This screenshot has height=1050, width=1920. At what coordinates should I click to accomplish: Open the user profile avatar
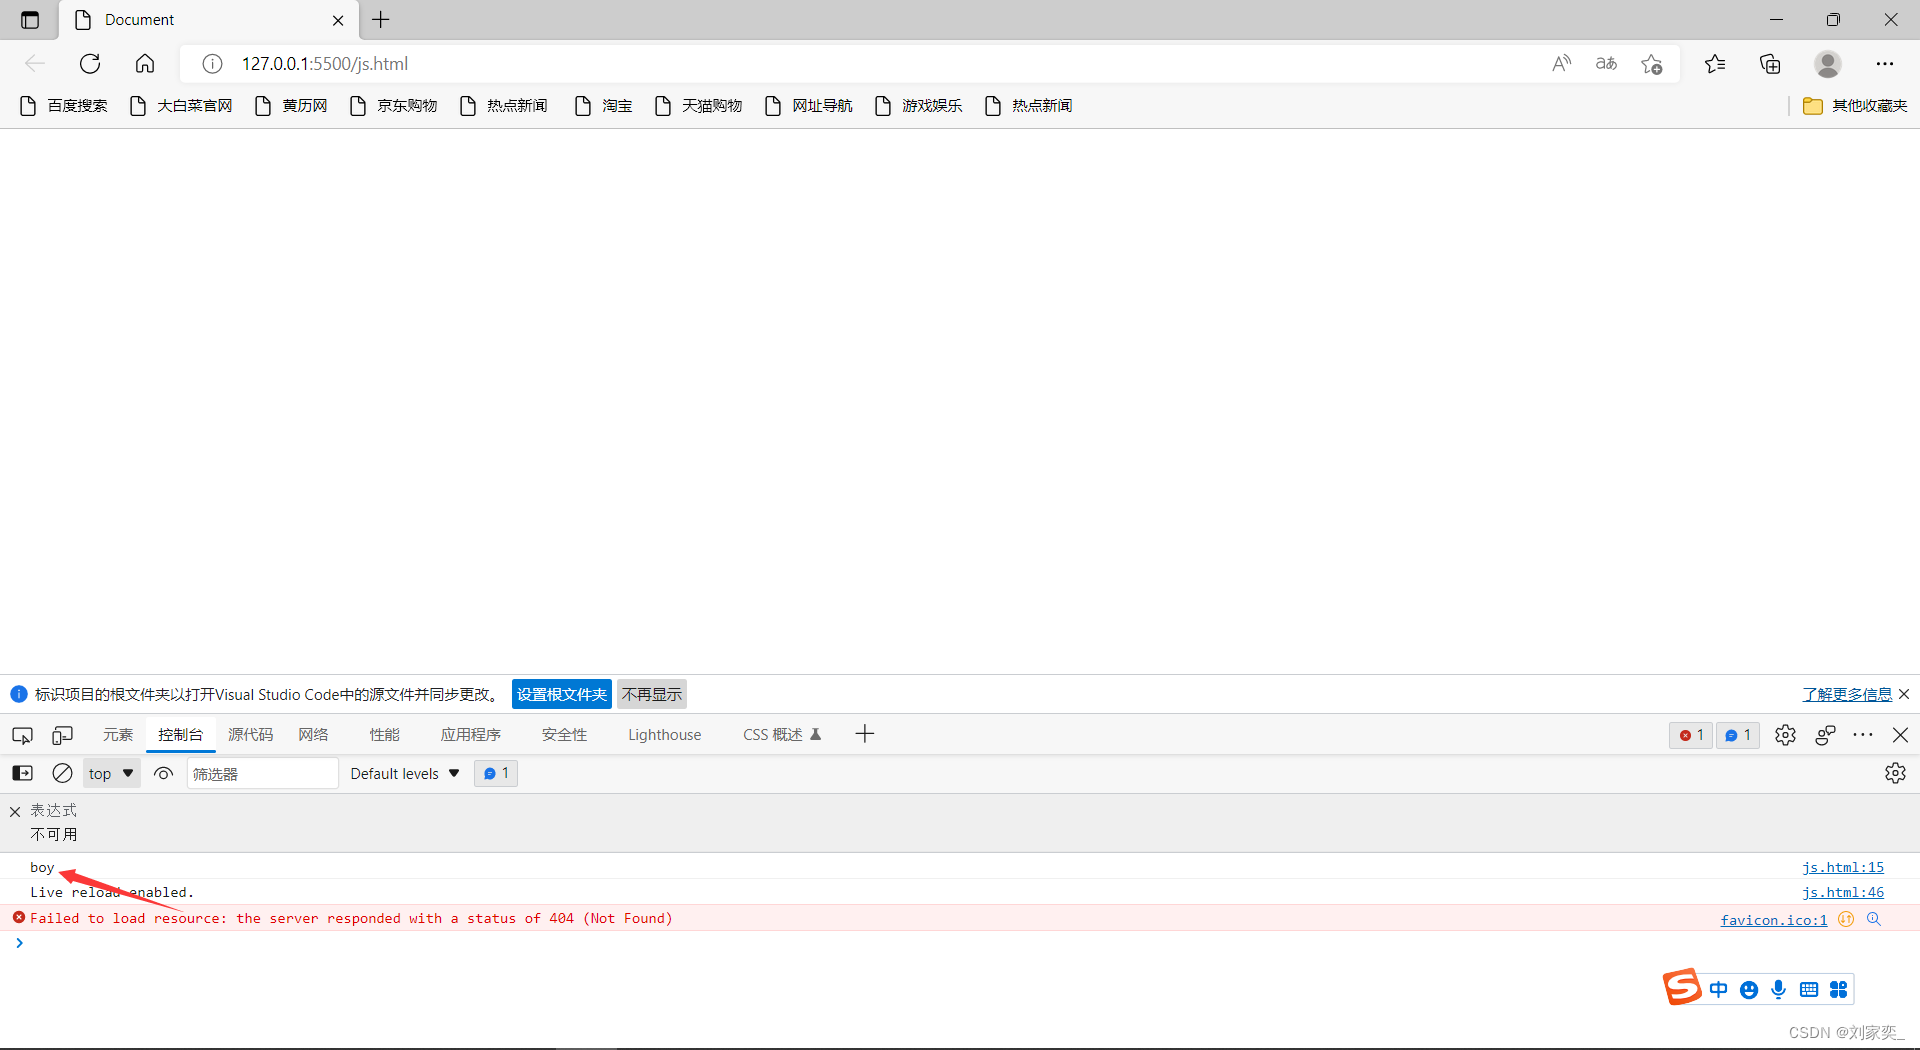(x=1828, y=64)
